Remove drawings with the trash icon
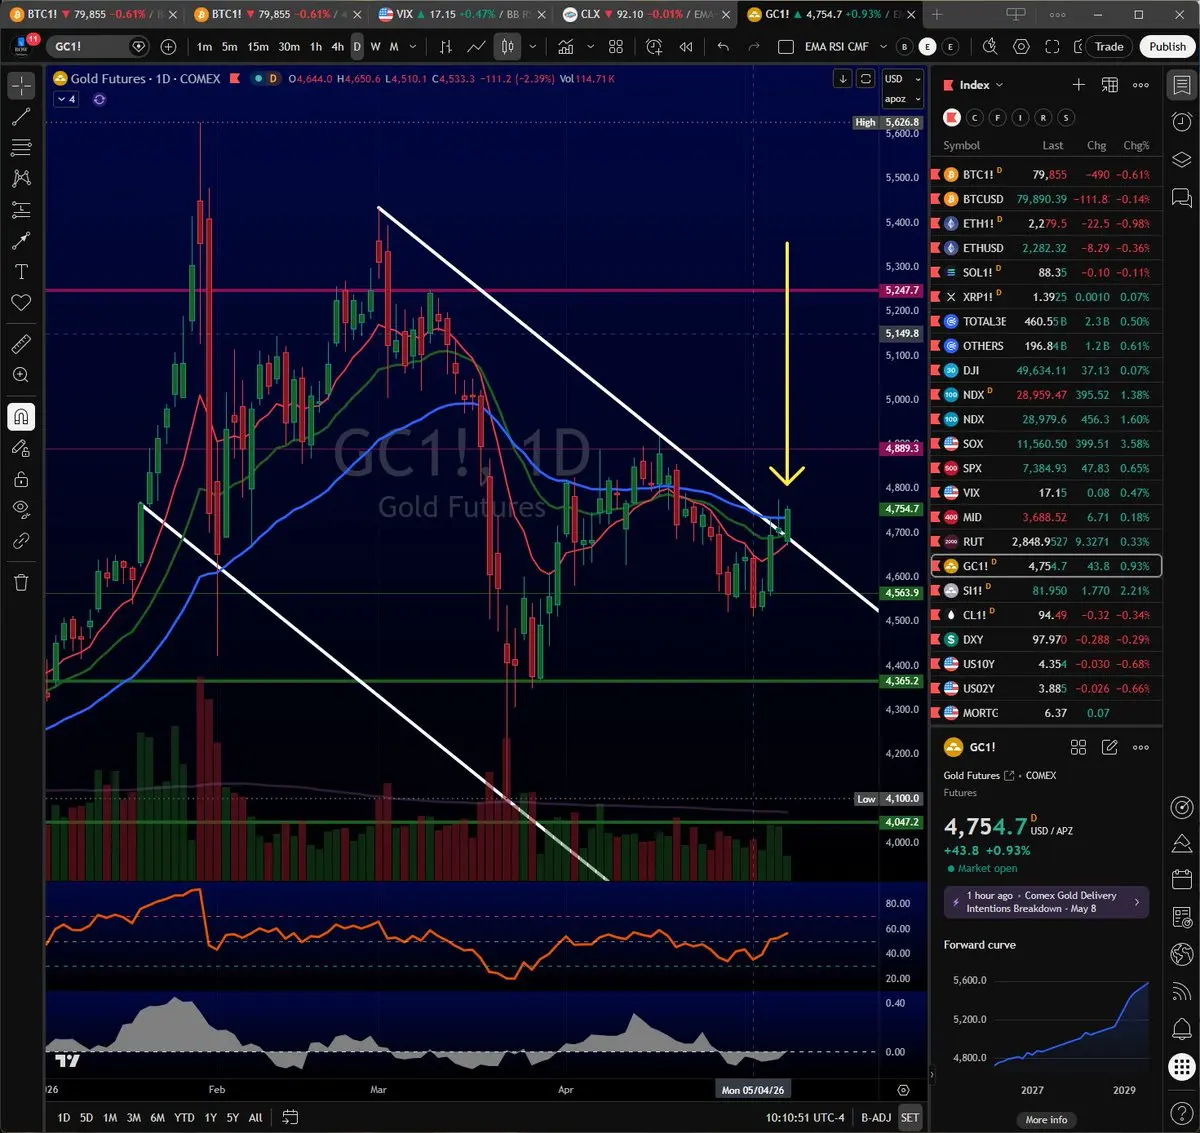 pos(21,582)
